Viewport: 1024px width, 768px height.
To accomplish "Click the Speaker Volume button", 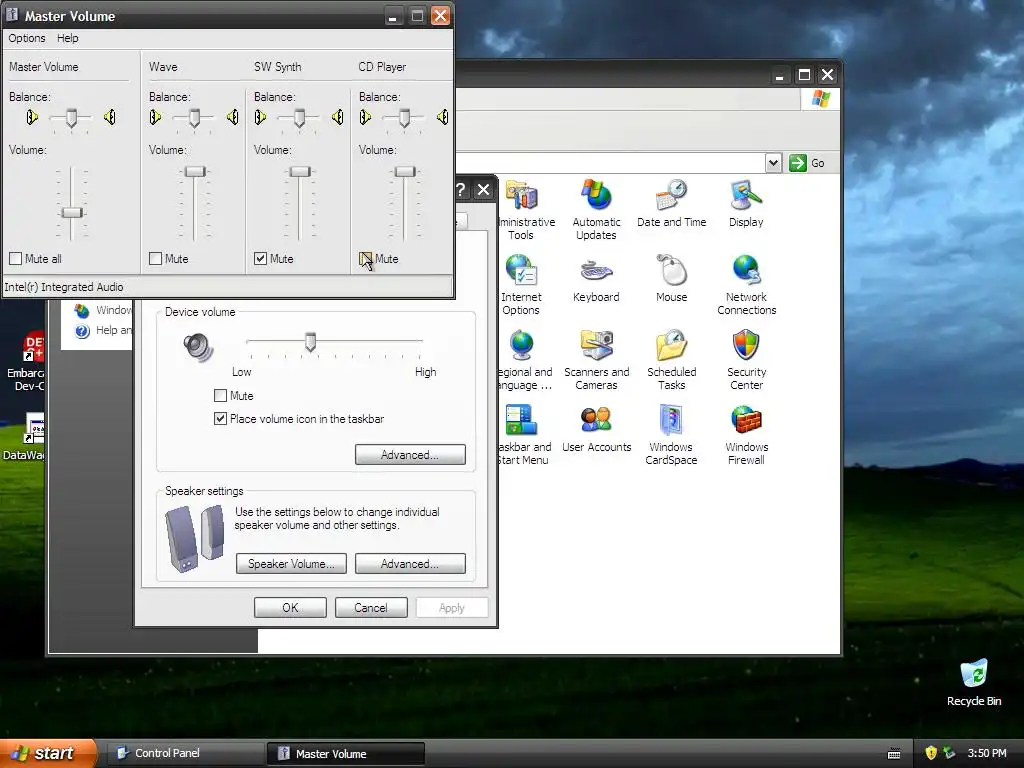I will (x=291, y=564).
